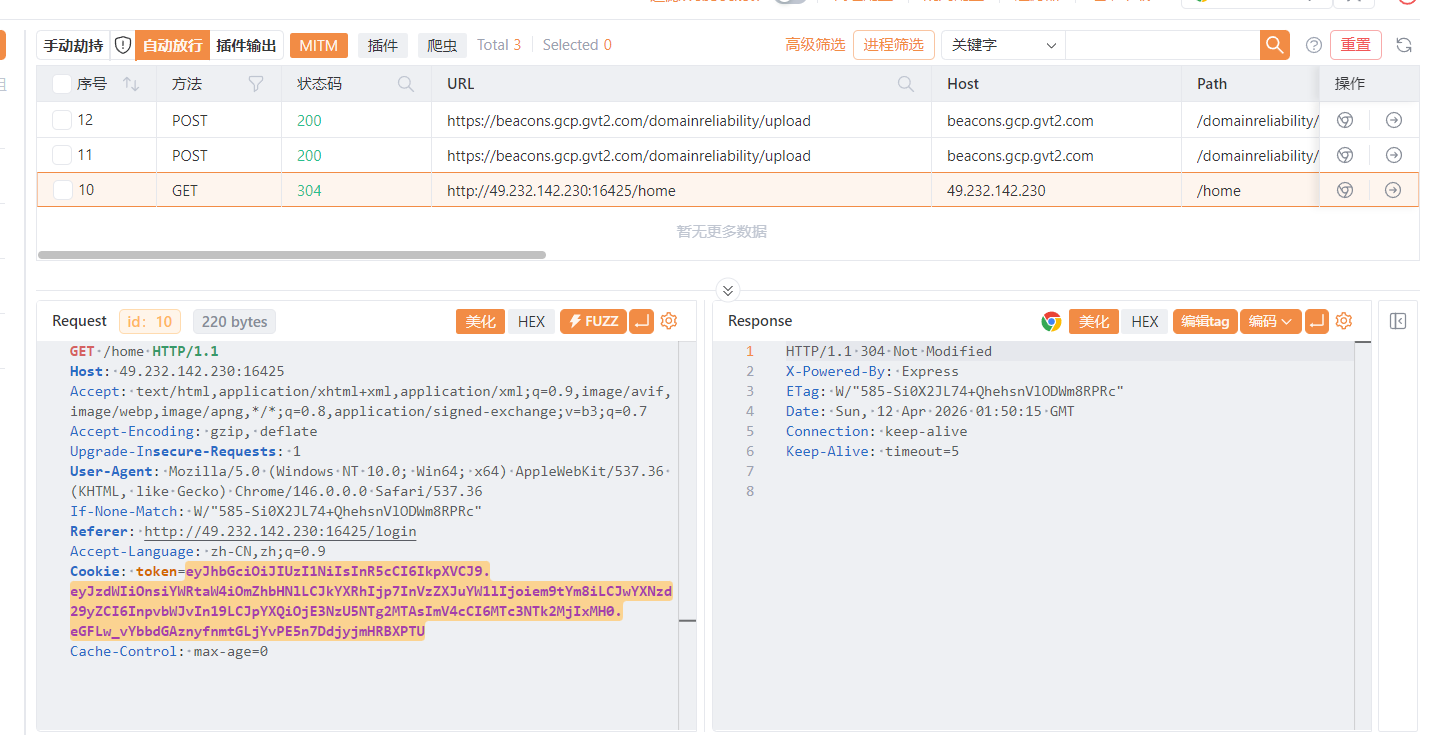Click the Request editor vertical scrollbar marker

click(687, 621)
